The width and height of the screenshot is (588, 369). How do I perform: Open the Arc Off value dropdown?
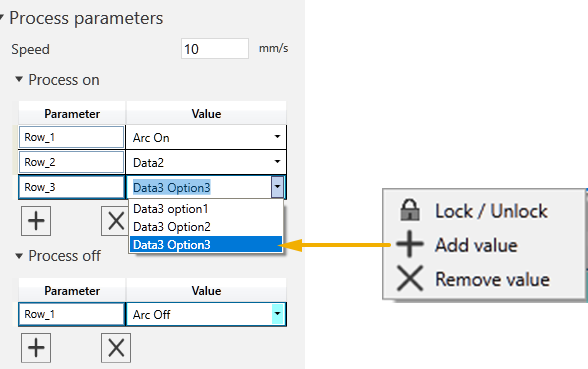coord(278,314)
